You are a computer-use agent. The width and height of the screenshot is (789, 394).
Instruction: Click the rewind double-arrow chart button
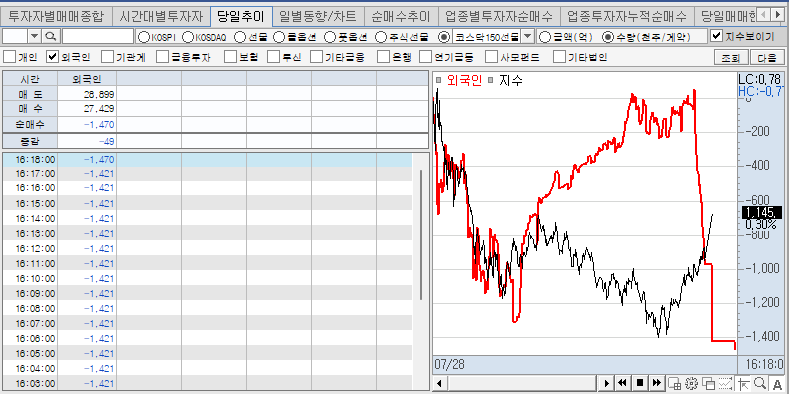622,383
